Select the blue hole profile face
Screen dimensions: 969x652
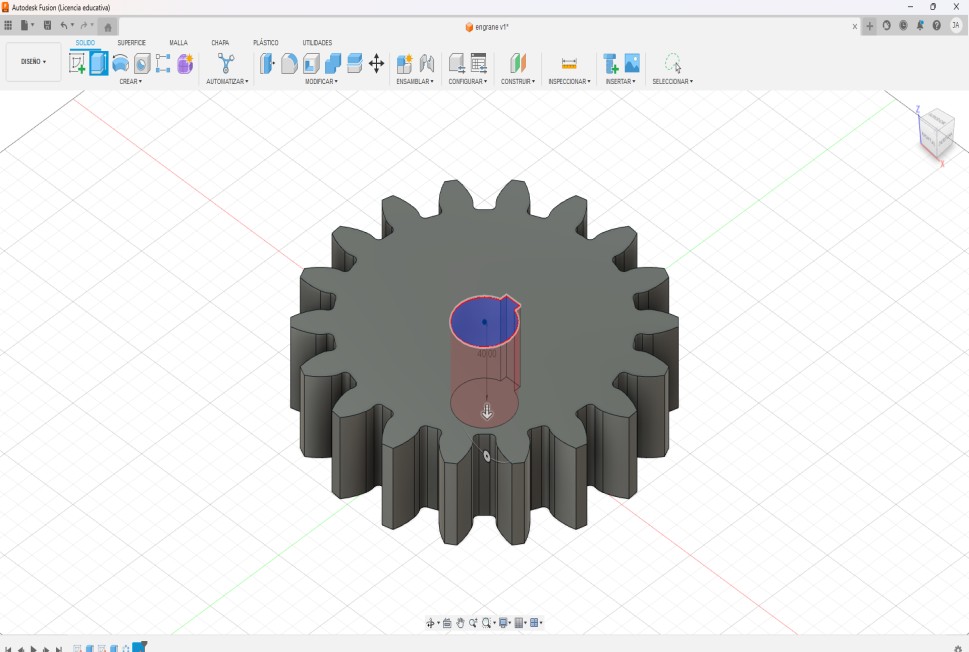(480, 321)
